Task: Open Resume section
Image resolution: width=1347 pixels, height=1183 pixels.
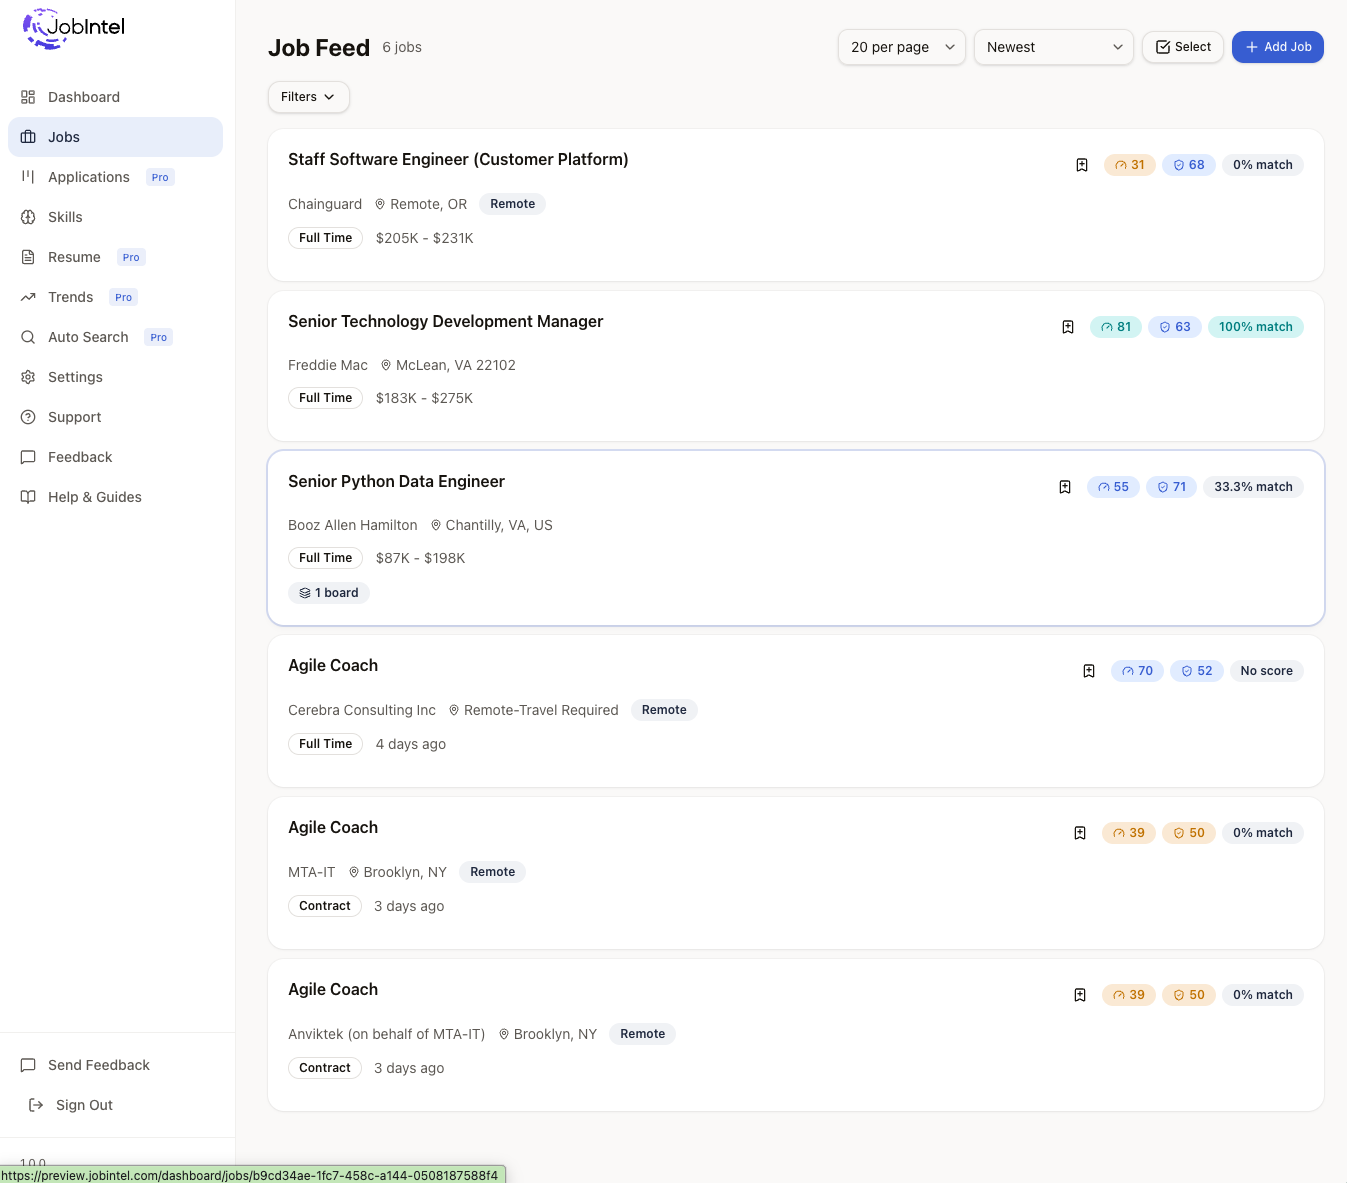Action: 115,257
